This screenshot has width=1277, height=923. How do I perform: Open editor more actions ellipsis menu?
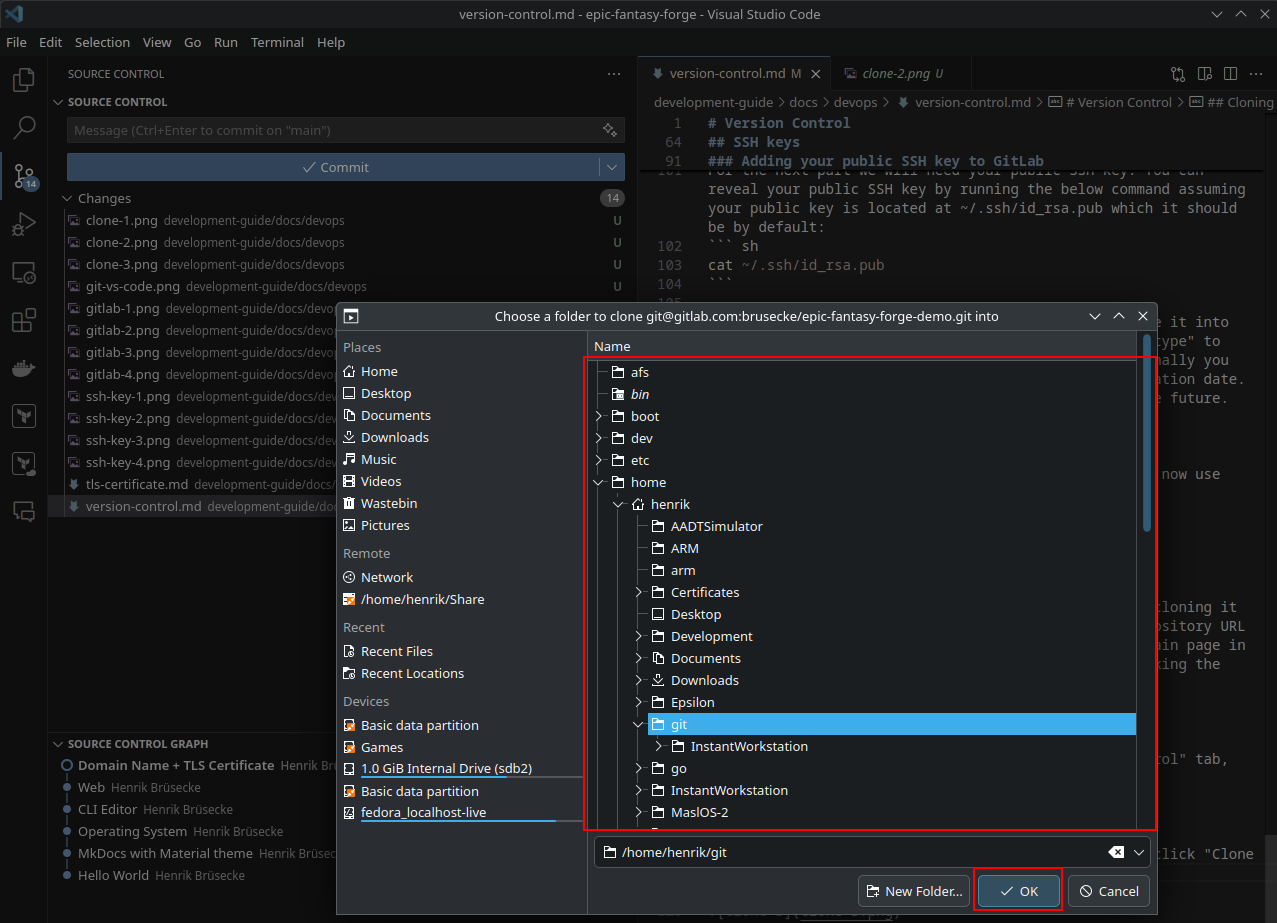(1256, 74)
